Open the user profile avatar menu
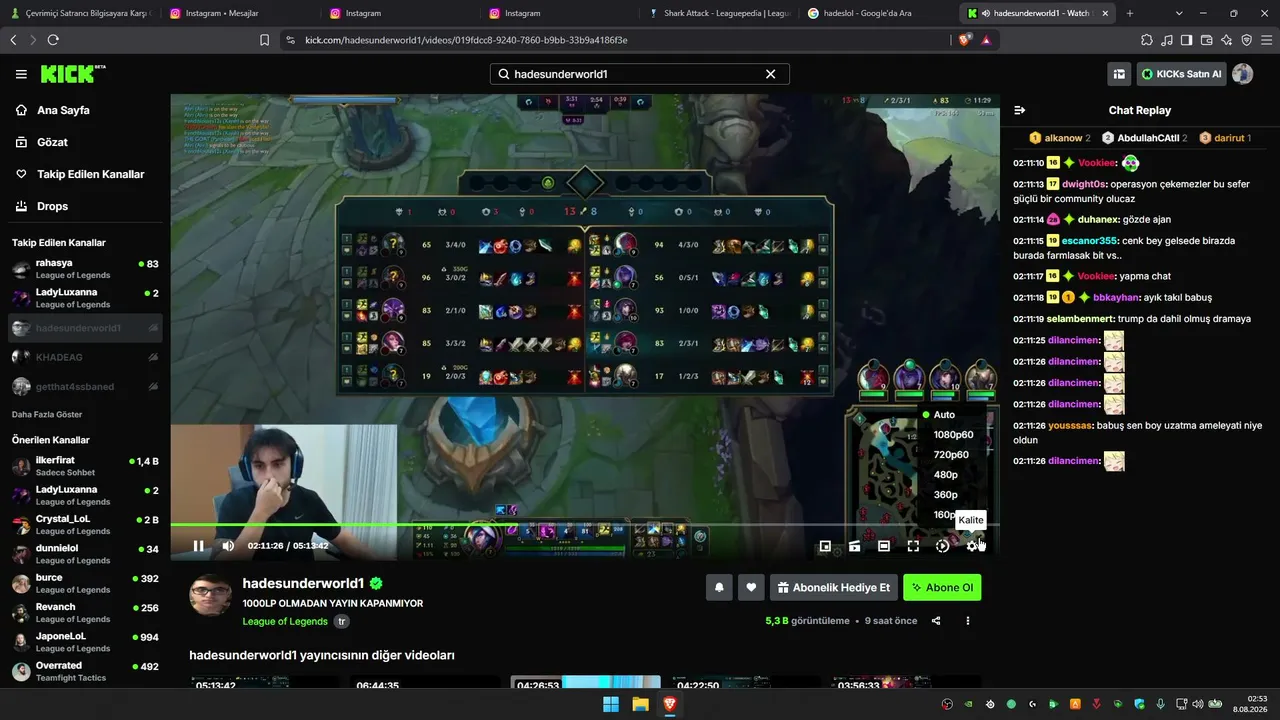Viewport: 1280px width, 720px height. pyautogui.click(x=1243, y=74)
